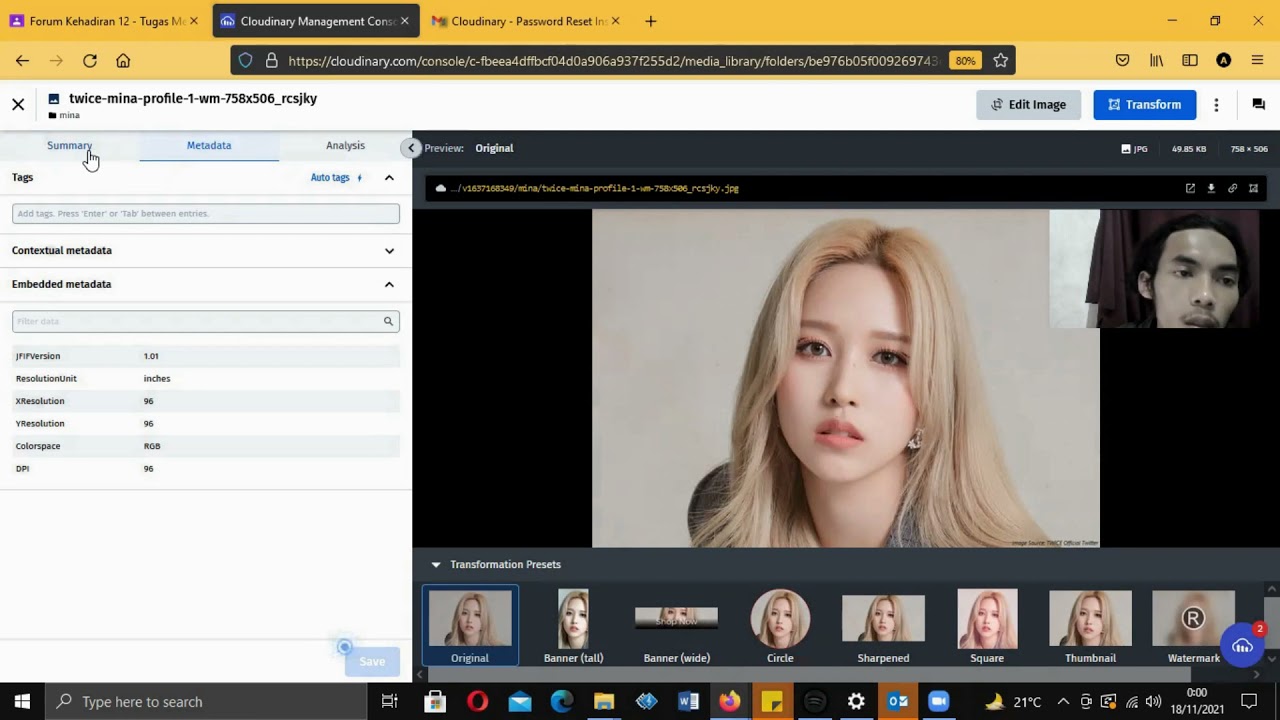
Task: Collapse the Transformation Presets panel
Action: tap(436, 564)
